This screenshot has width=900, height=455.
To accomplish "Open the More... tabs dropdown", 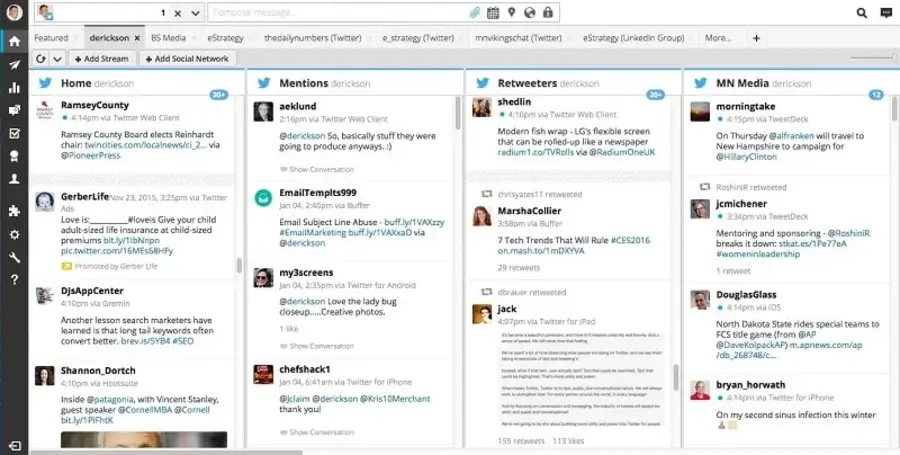I will [x=718, y=38].
